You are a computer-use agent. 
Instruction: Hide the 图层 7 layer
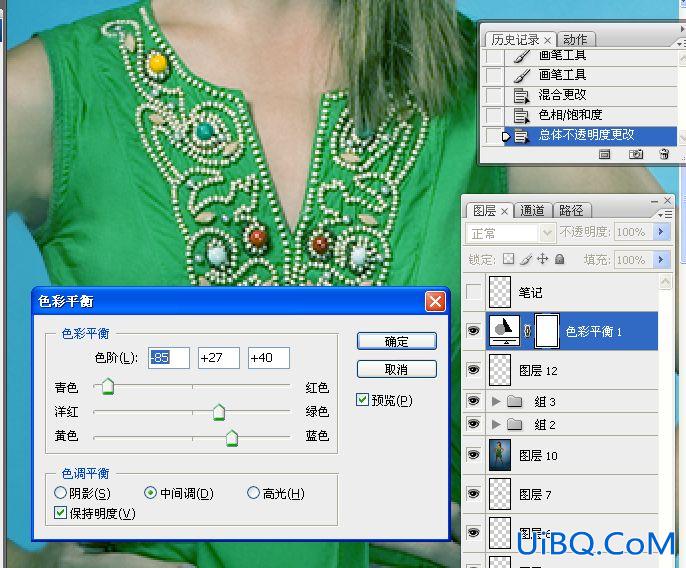[473, 494]
